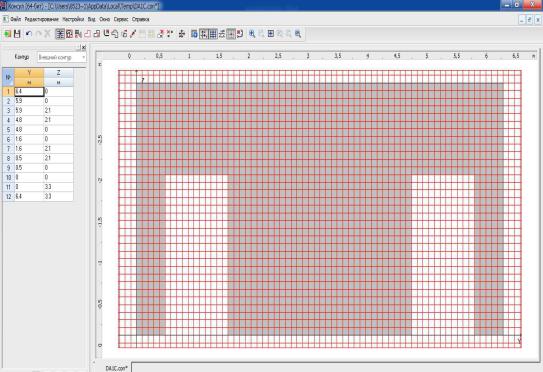The height and width of the screenshot is (372, 543).
Task: Click the blue square toolbar icon
Action: 194,34
